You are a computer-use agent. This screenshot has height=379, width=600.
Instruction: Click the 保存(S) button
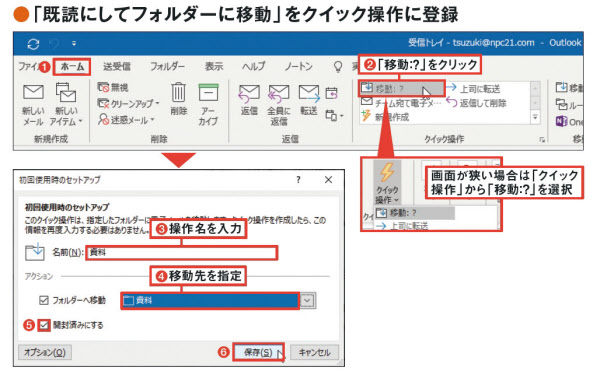pos(258,352)
